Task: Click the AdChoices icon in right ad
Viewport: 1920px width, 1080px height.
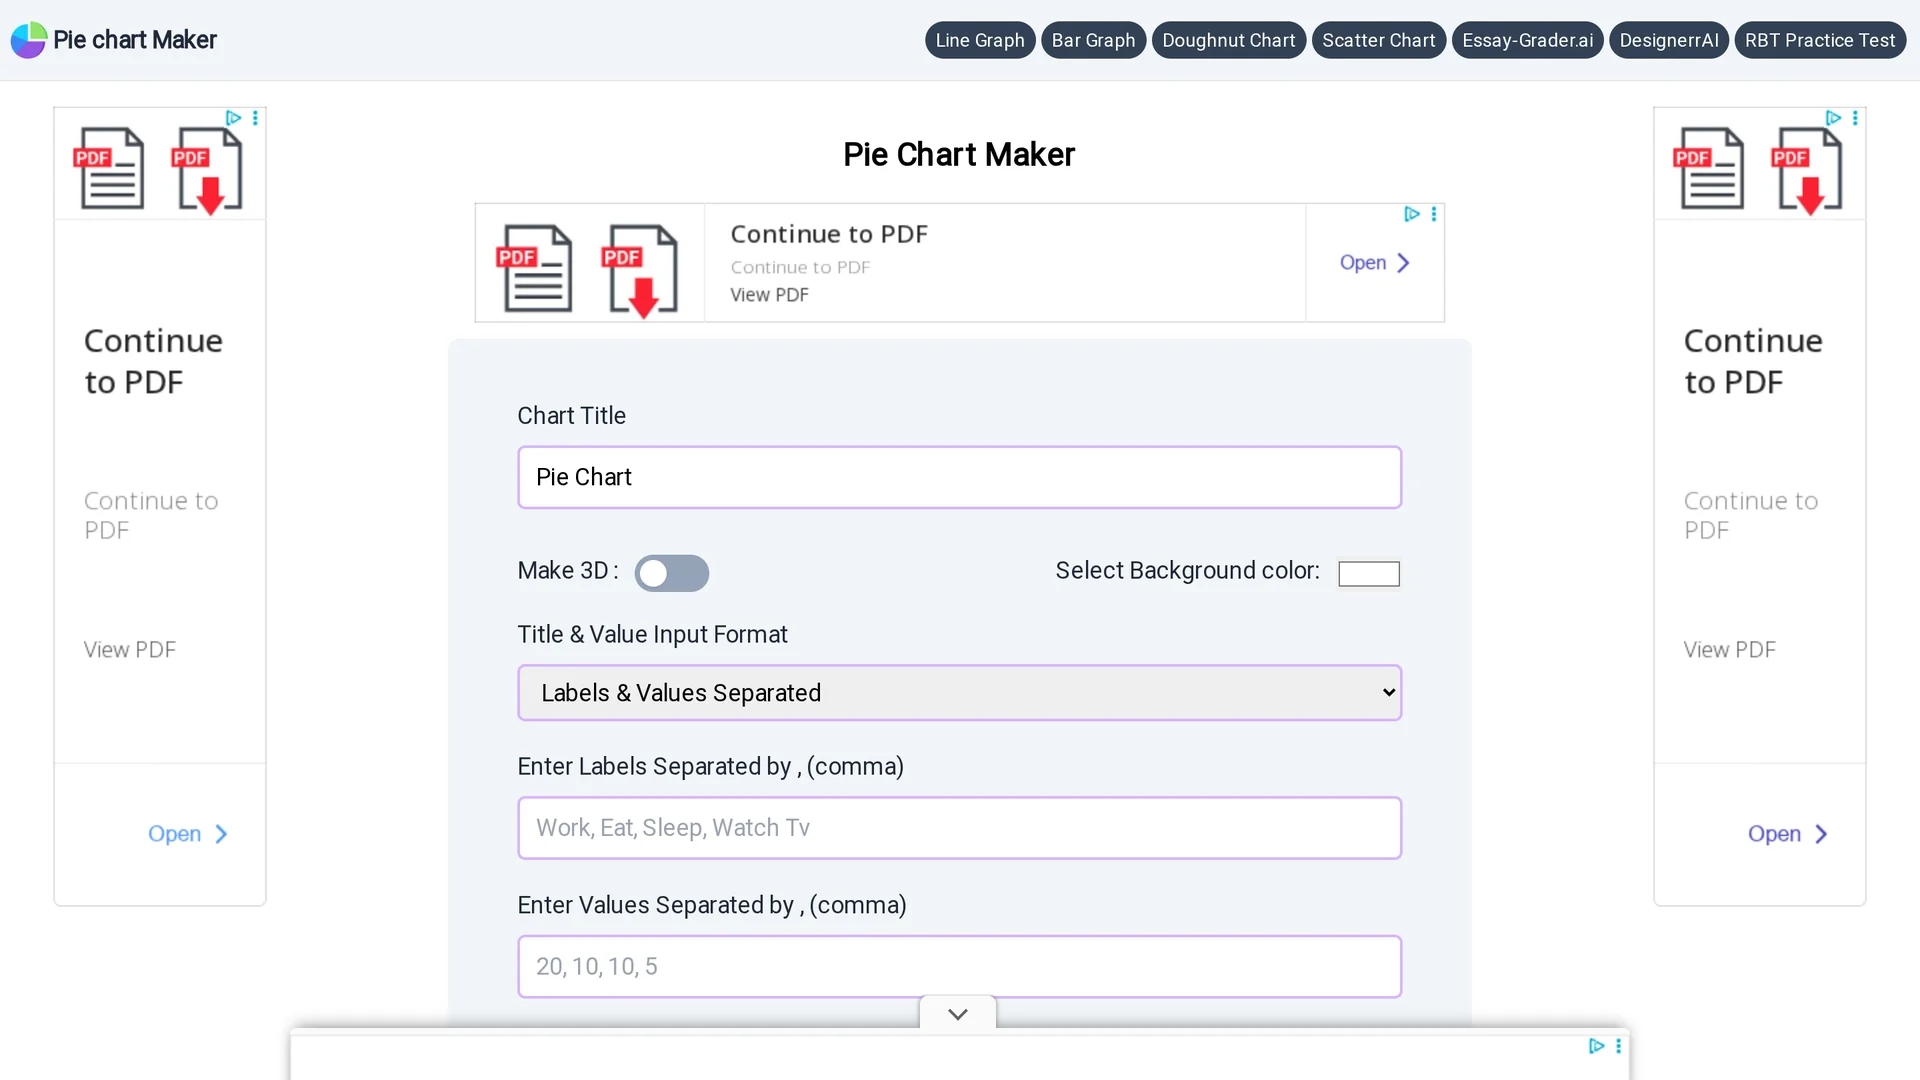Action: 1833,118
